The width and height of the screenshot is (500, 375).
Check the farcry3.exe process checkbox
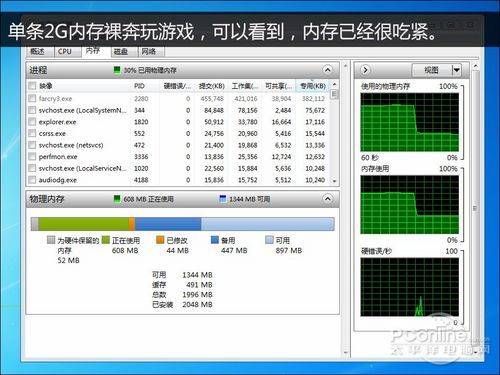(32, 98)
